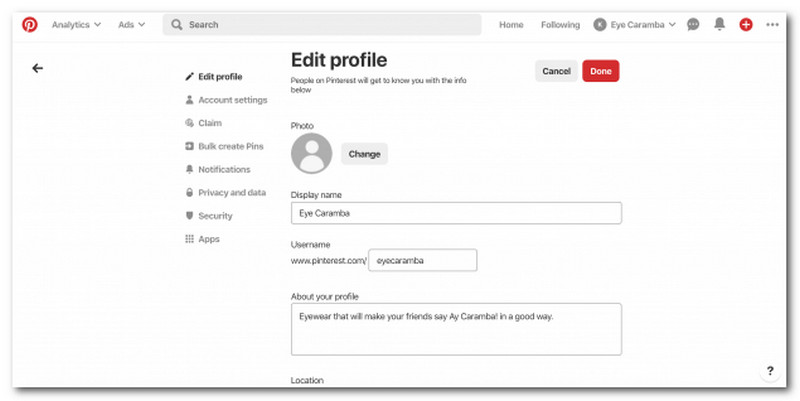Image resolution: width=800 pixels, height=401 pixels.
Task: Open the Claim settings section
Action: pyautogui.click(x=210, y=123)
